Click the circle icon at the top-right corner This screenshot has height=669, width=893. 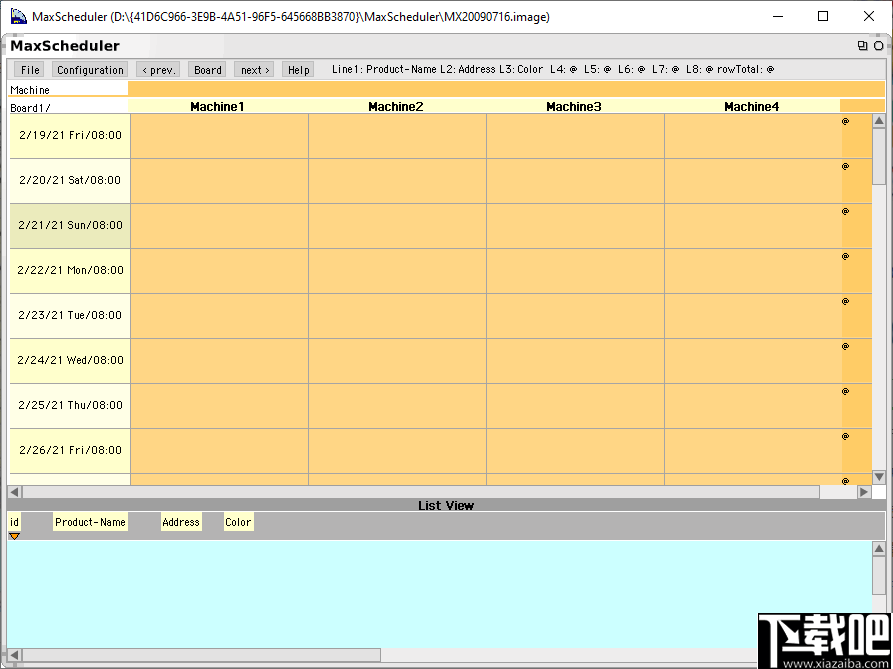[x=877, y=46]
